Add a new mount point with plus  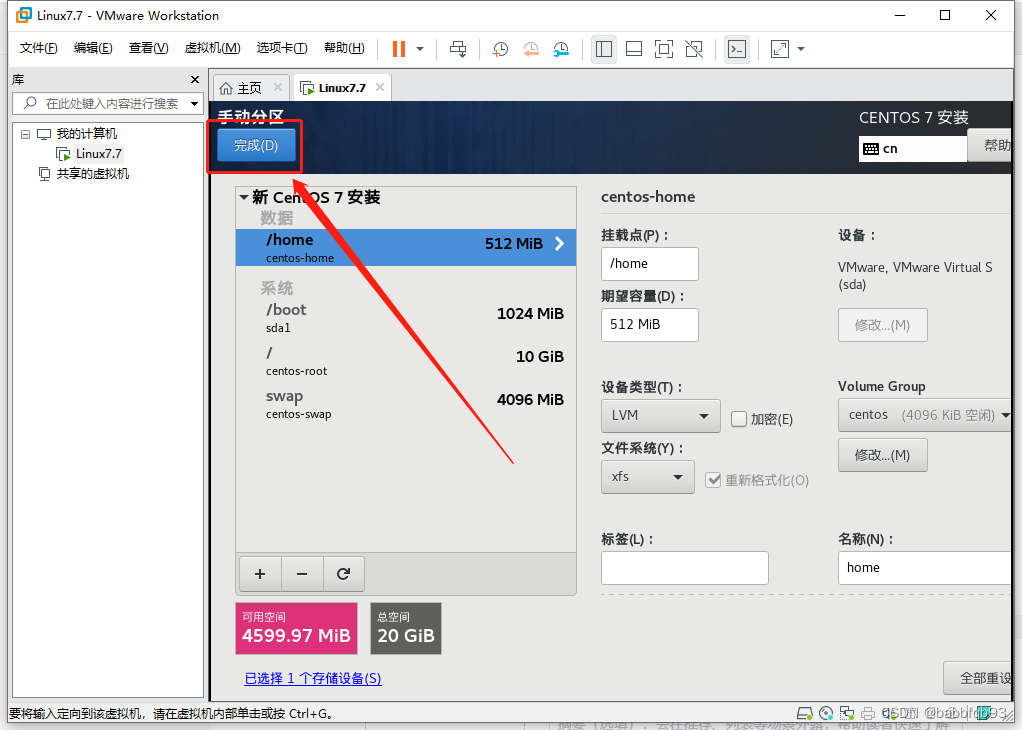[x=260, y=574]
